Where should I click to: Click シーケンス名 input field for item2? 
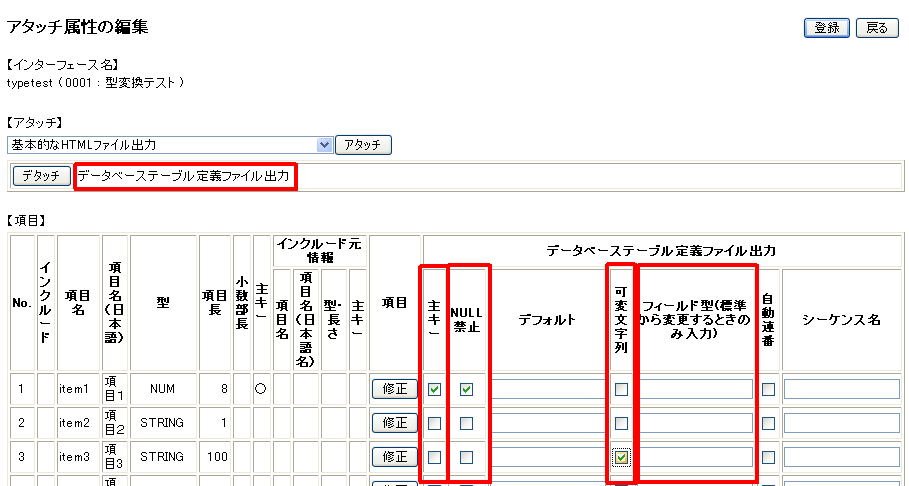841,423
